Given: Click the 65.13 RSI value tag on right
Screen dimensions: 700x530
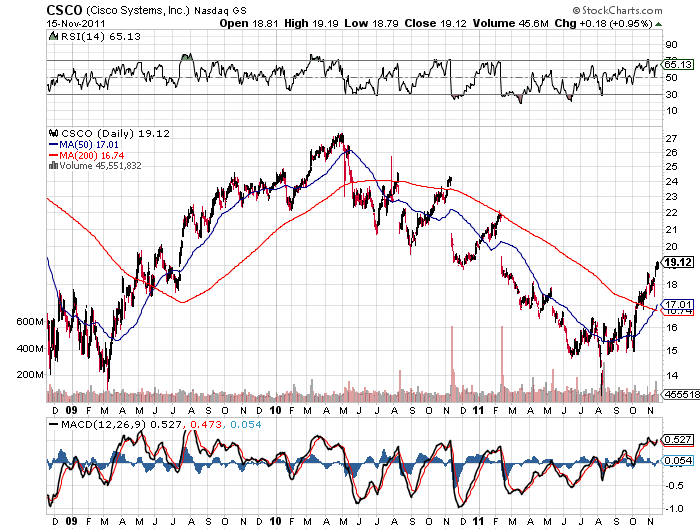Looking at the screenshot, I should (x=678, y=65).
